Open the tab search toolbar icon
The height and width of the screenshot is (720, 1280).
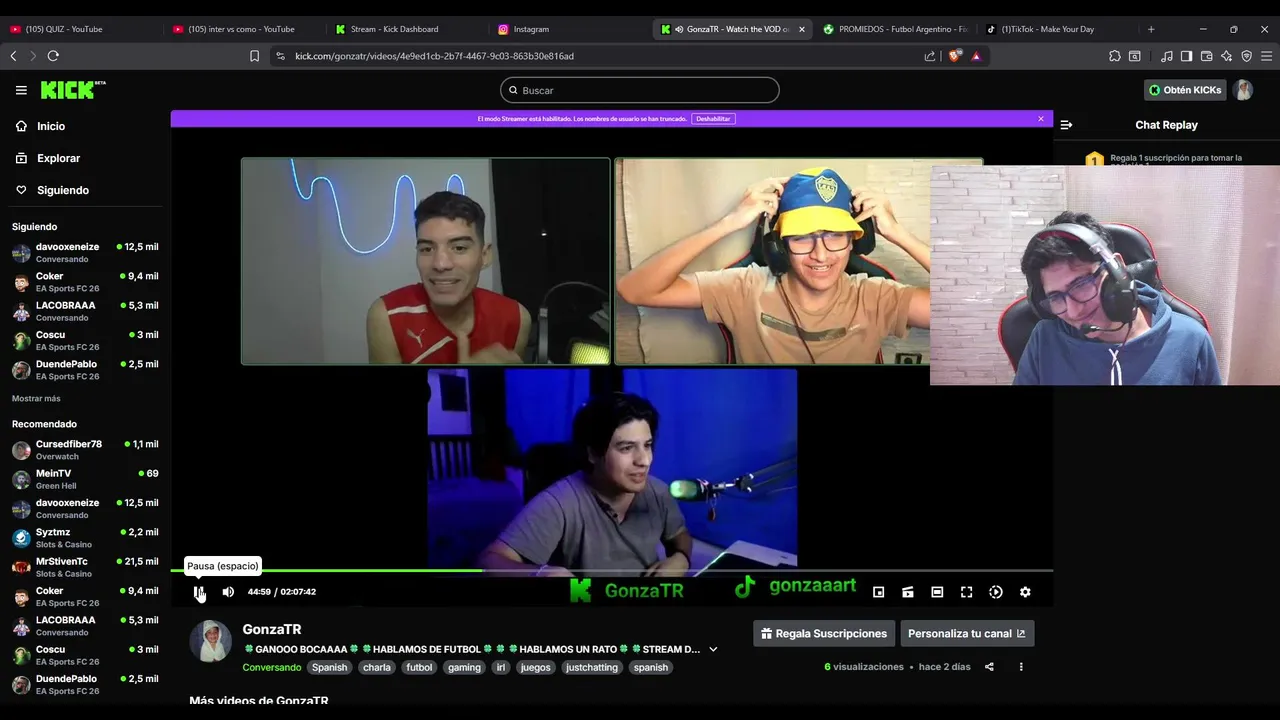[1135, 56]
